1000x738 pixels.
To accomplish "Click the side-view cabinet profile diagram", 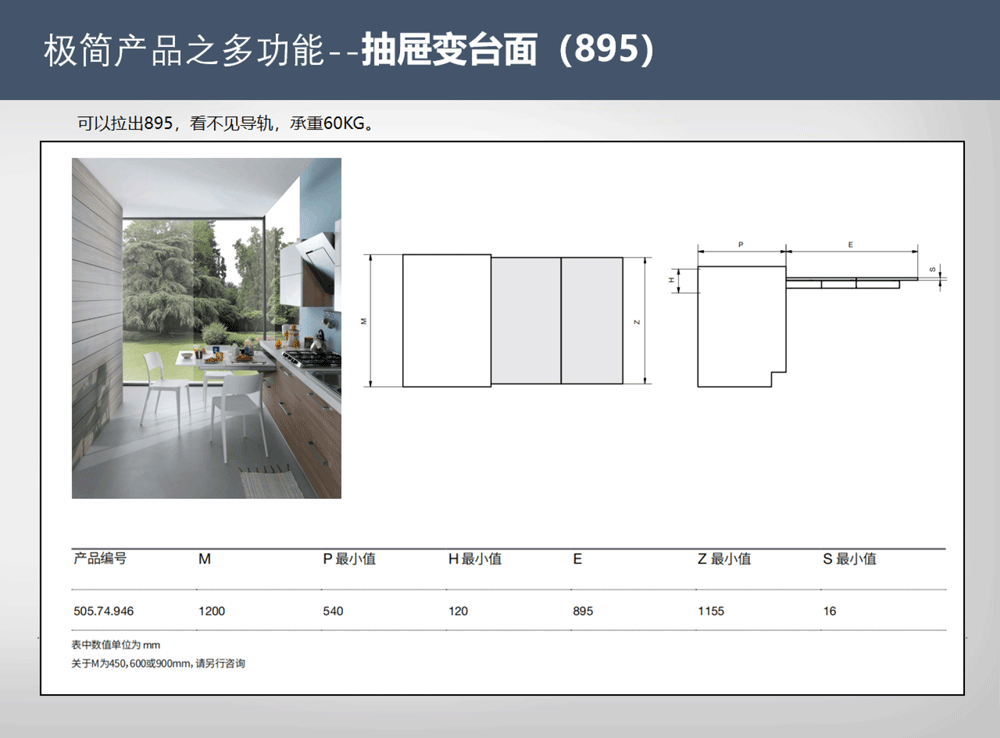I will coord(740,325).
